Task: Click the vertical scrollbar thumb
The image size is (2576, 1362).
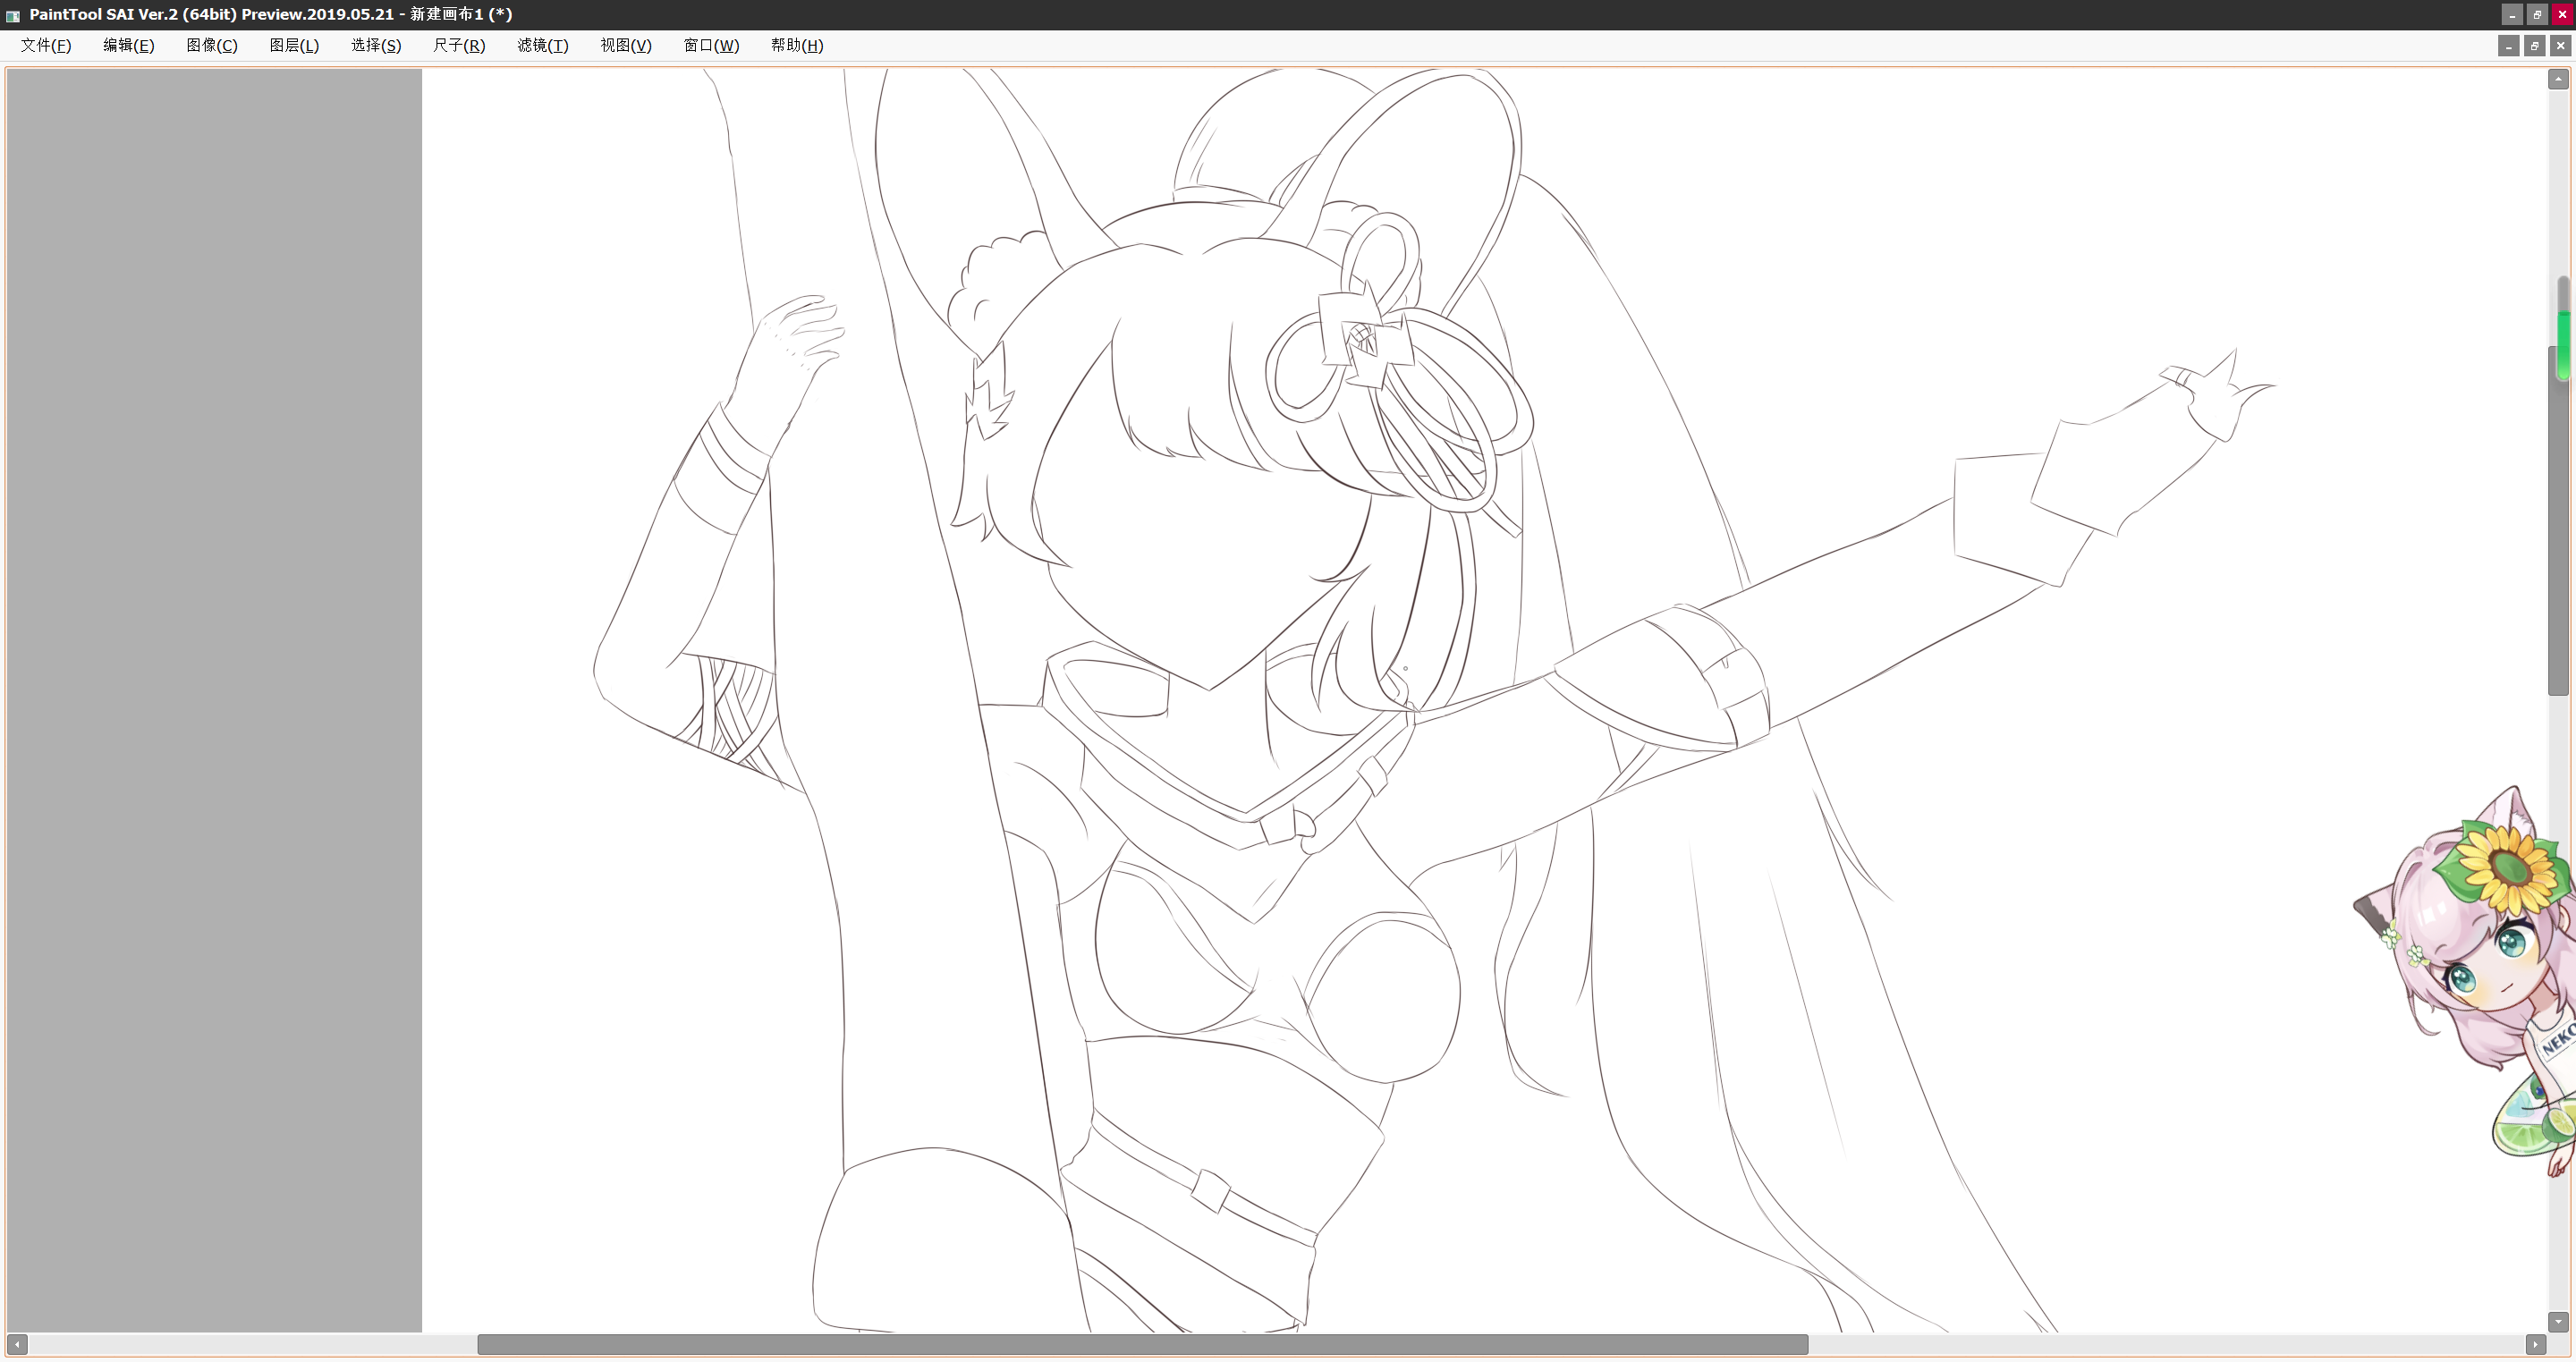Action: pyautogui.click(x=2559, y=520)
